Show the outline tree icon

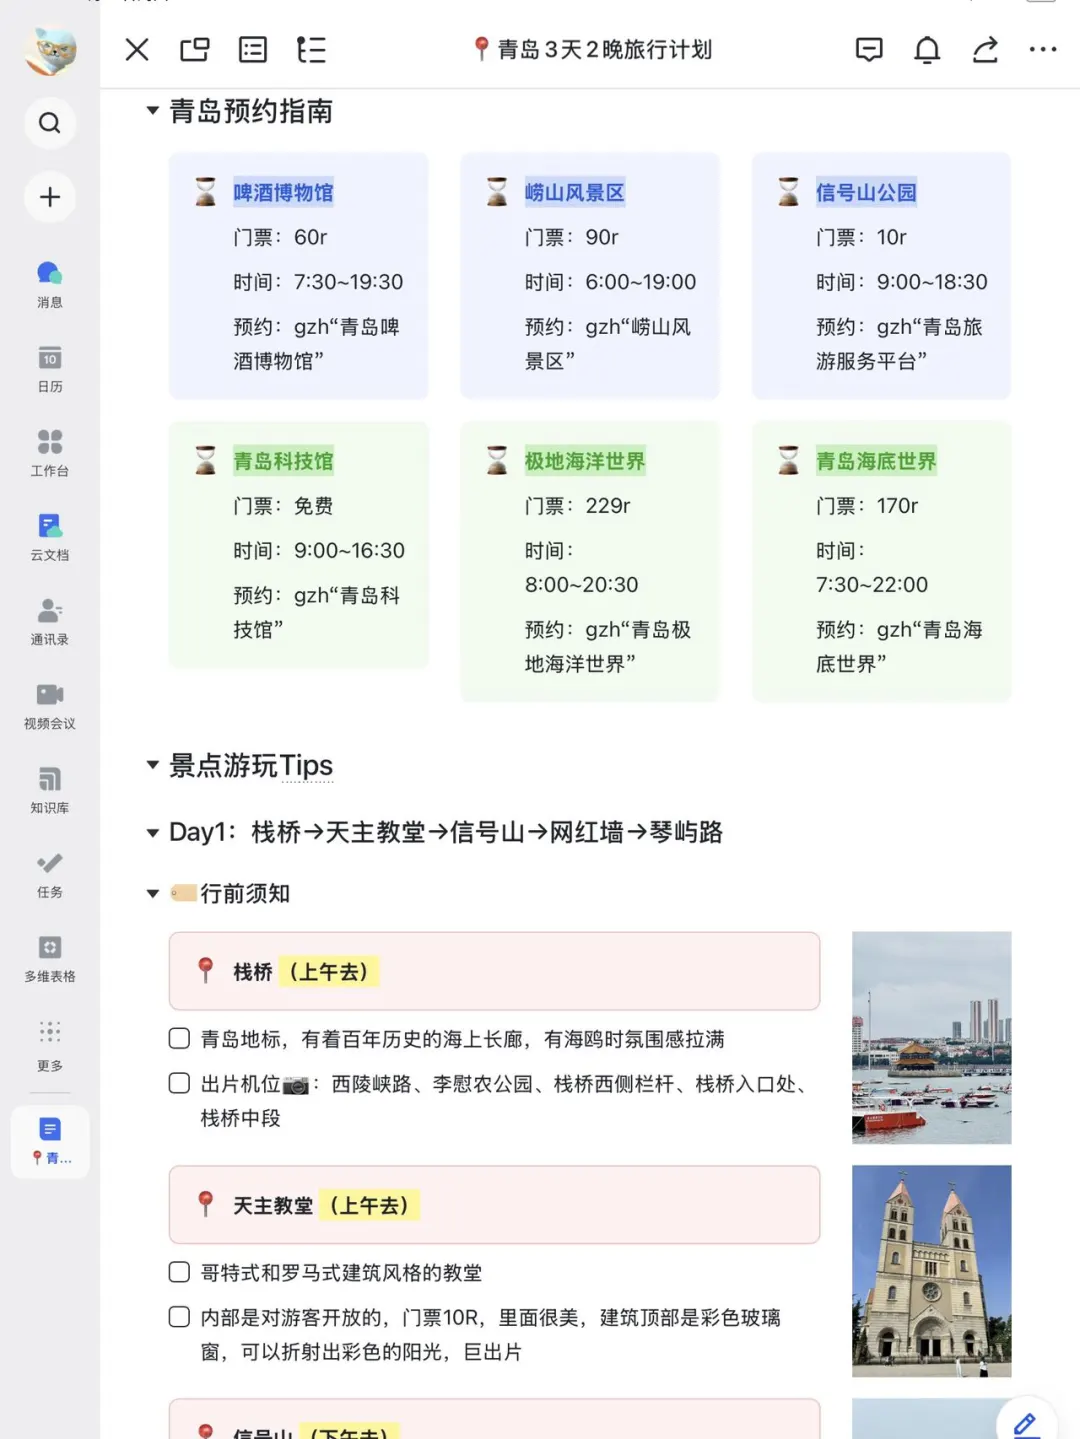tap(311, 49)
